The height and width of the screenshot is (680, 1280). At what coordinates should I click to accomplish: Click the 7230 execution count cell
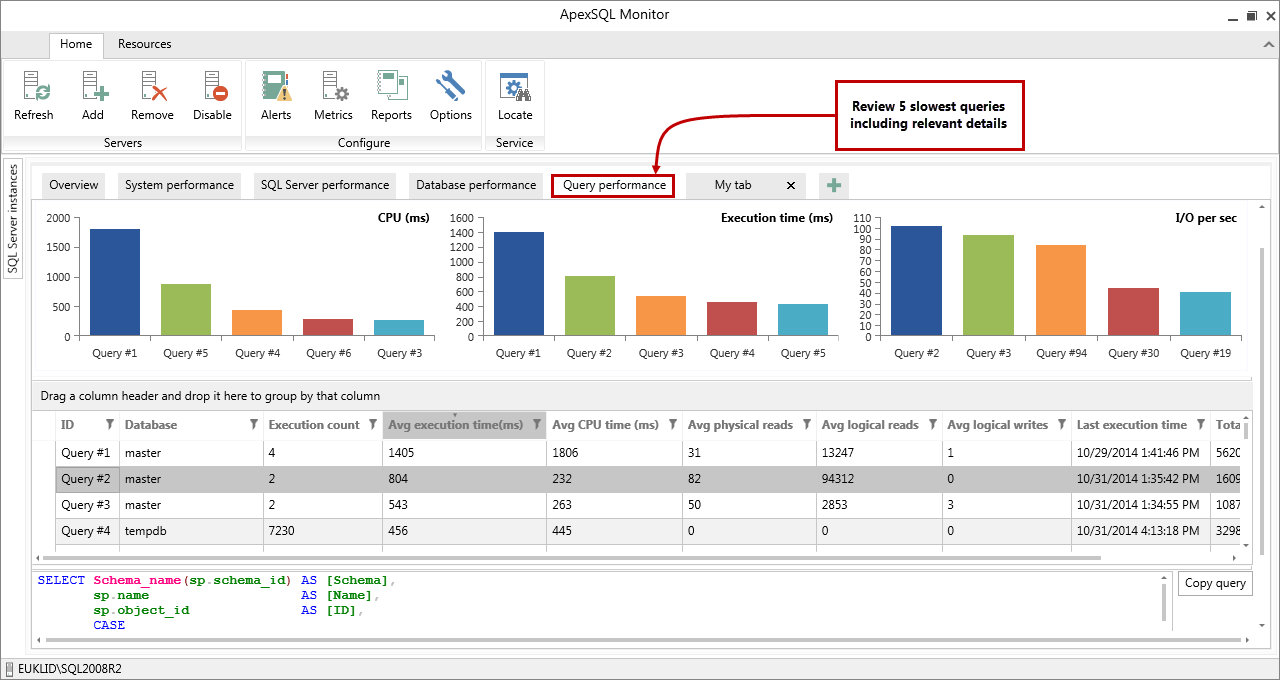pos(323,531)
